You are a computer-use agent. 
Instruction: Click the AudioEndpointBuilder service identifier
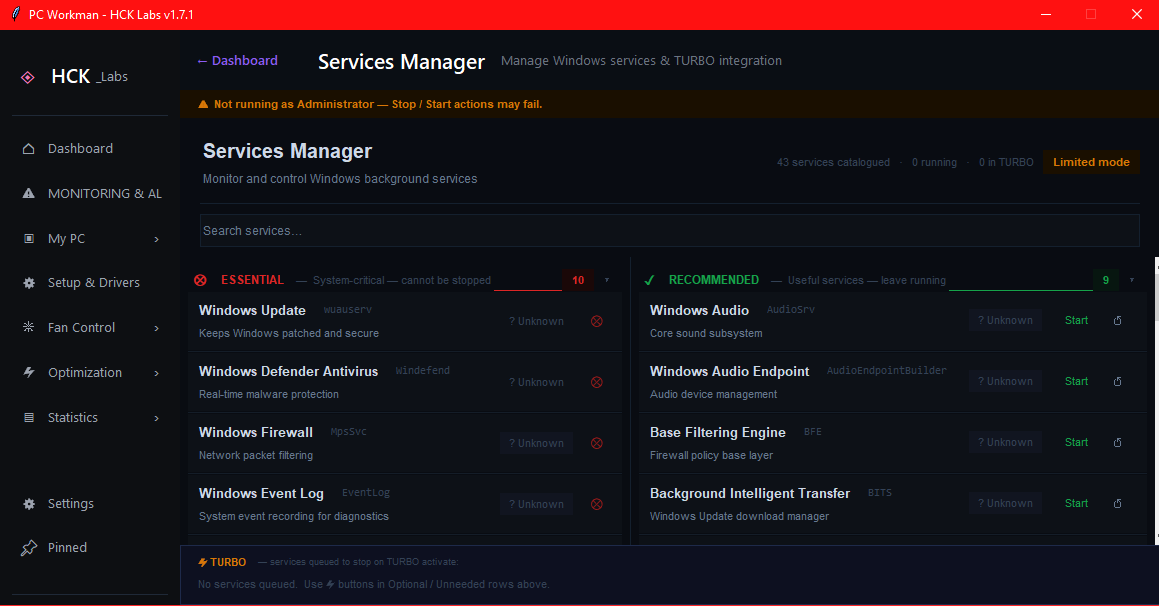886,370
